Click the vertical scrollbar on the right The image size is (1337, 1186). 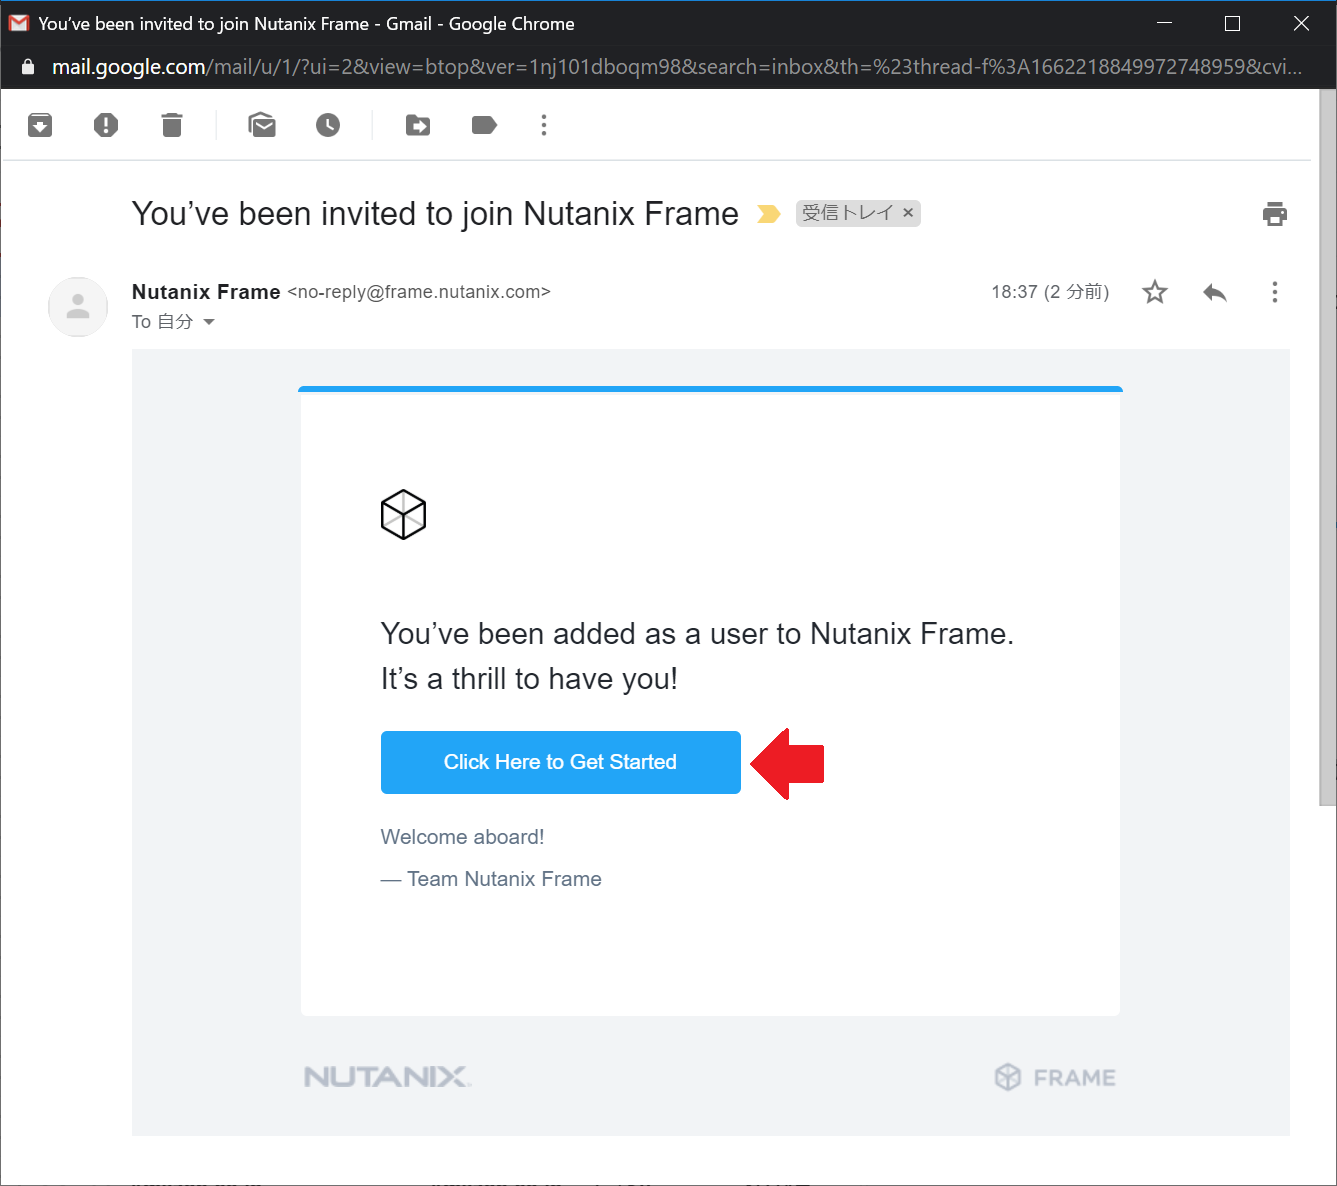pos(1328,447)
